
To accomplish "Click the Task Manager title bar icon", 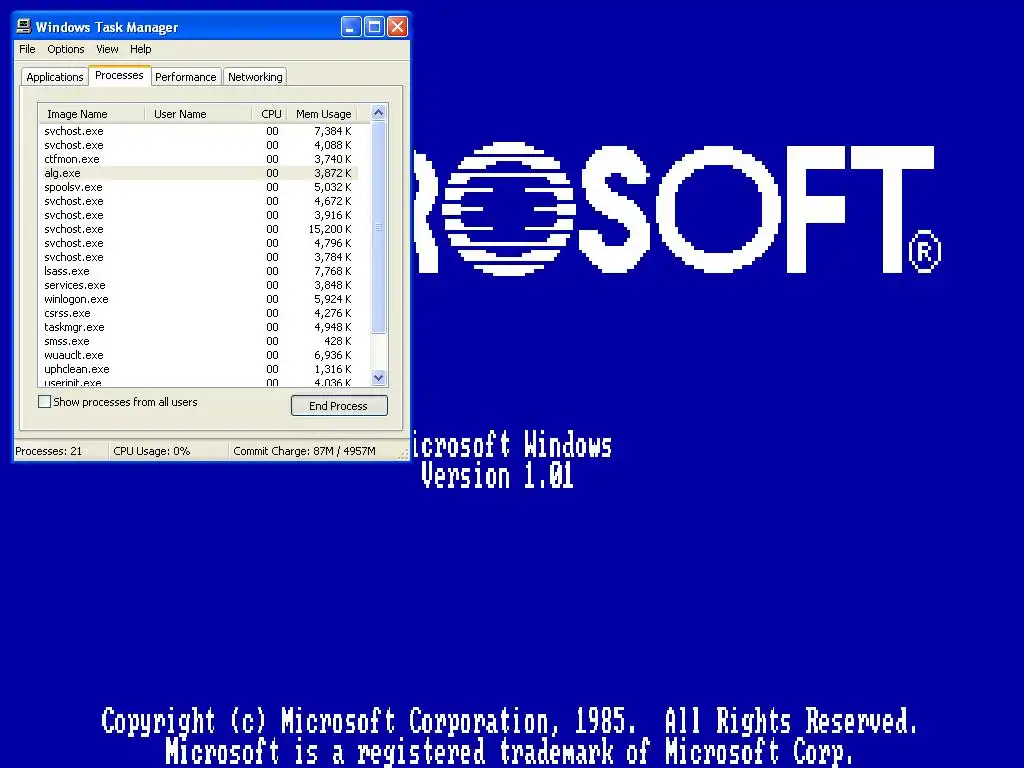I will (24, 26).
